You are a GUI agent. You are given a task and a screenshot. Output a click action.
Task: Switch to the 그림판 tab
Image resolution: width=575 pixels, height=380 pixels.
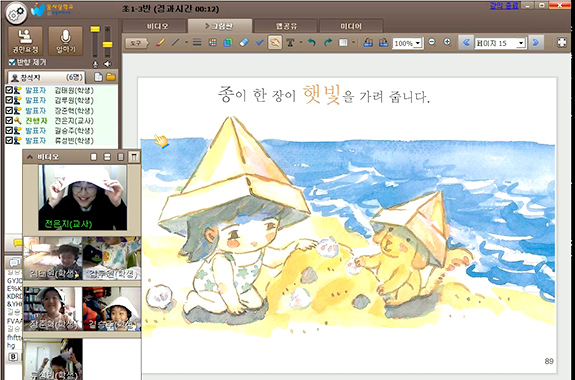220,26
